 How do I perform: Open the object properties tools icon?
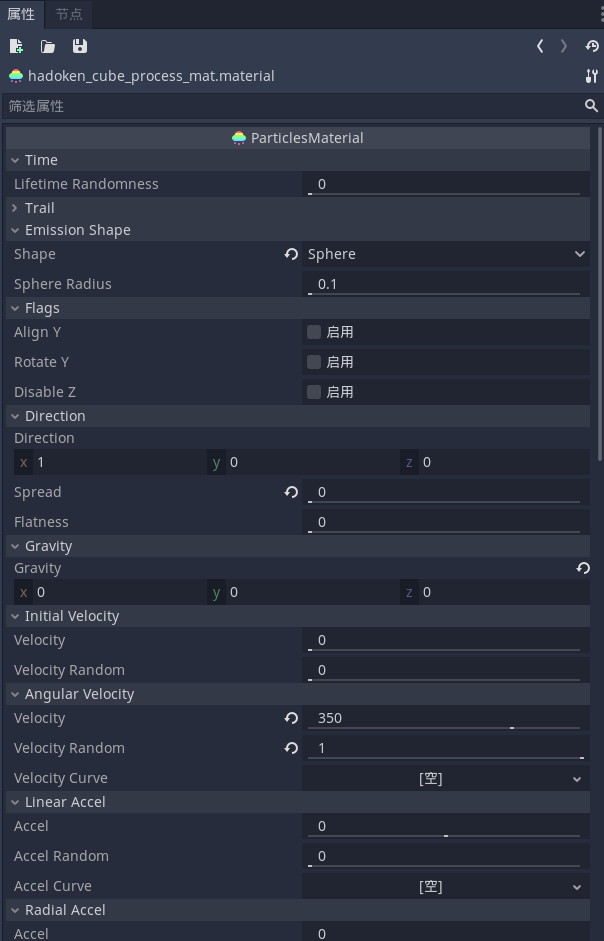click(591, 76)
